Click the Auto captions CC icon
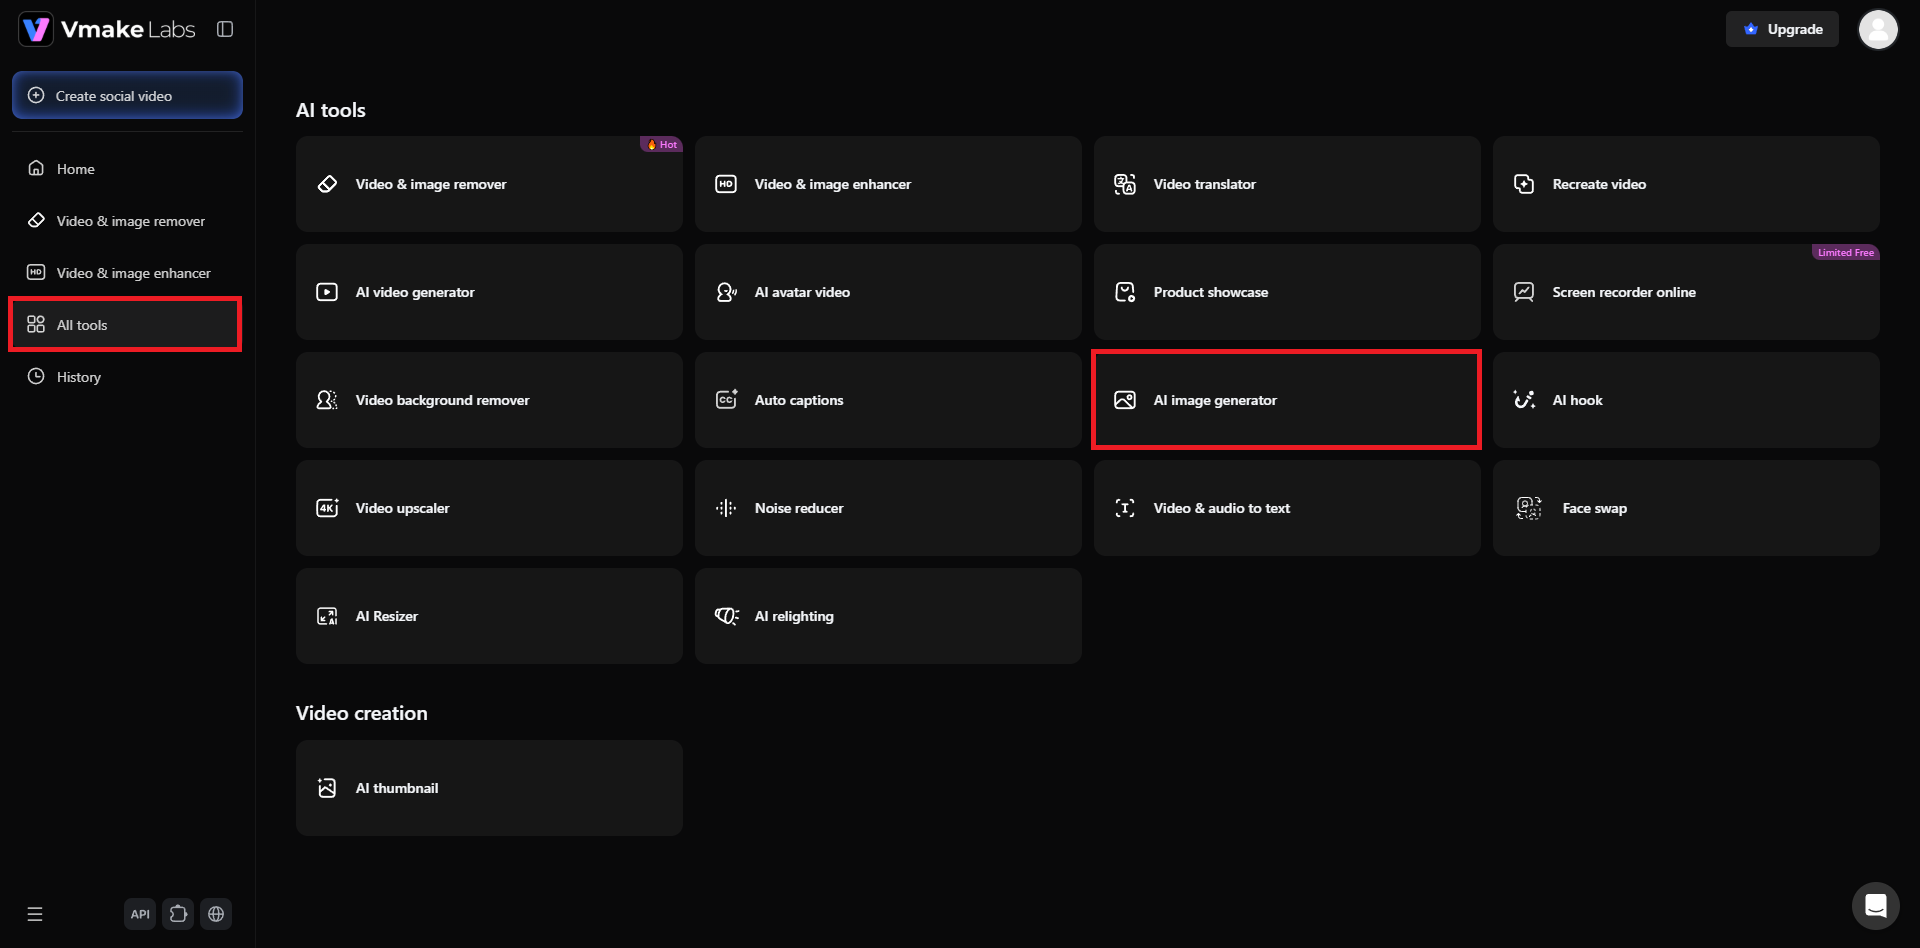The image size is (1920, 948). click(726, 400)
